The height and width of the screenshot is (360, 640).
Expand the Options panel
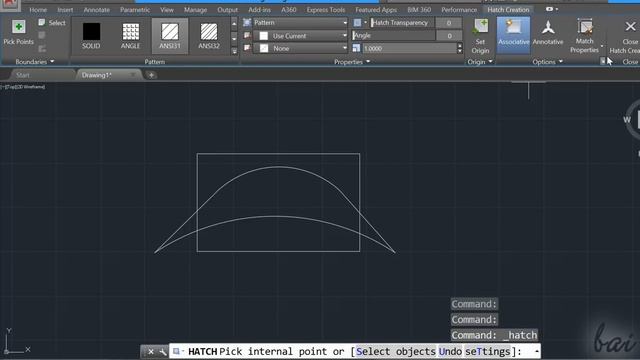(x=547, y=62)
